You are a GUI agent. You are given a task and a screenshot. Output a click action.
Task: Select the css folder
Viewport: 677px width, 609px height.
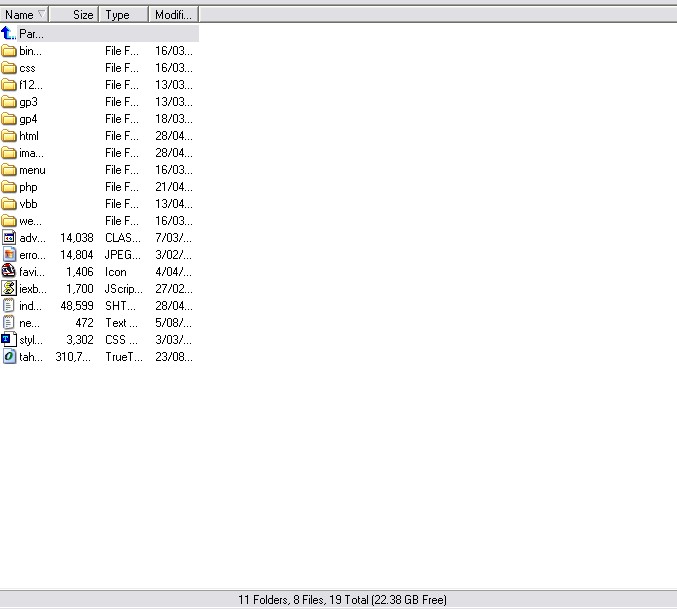coord(27,68)
